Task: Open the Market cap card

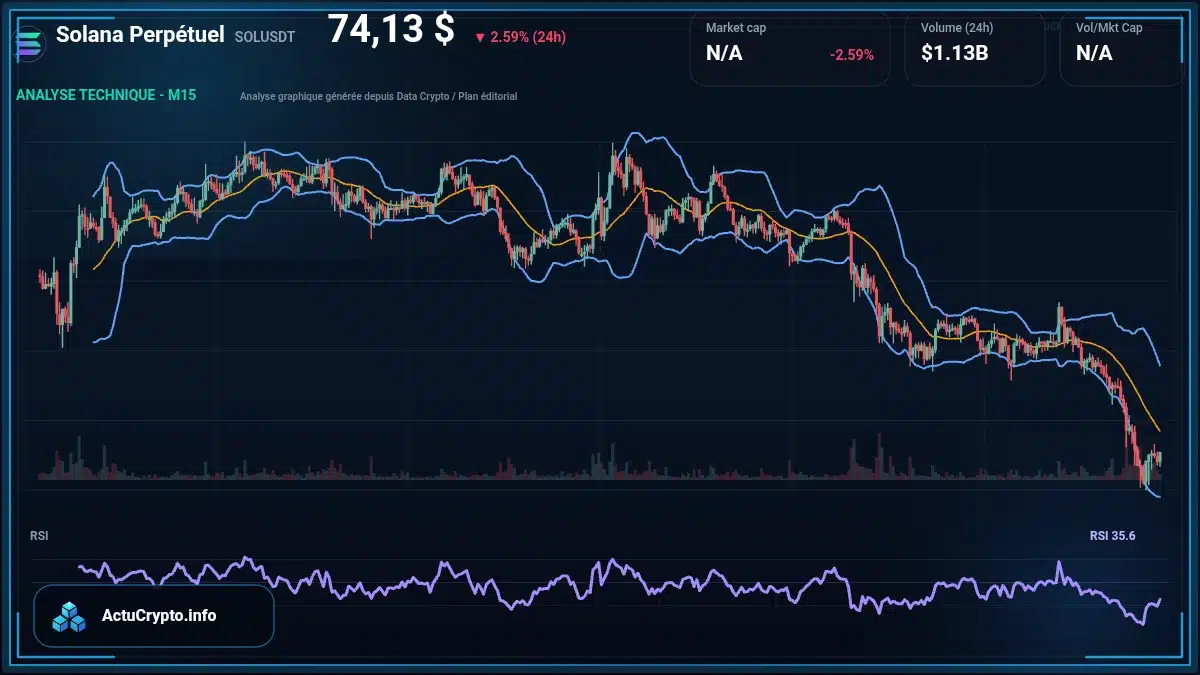Action: tap(790, 48)
